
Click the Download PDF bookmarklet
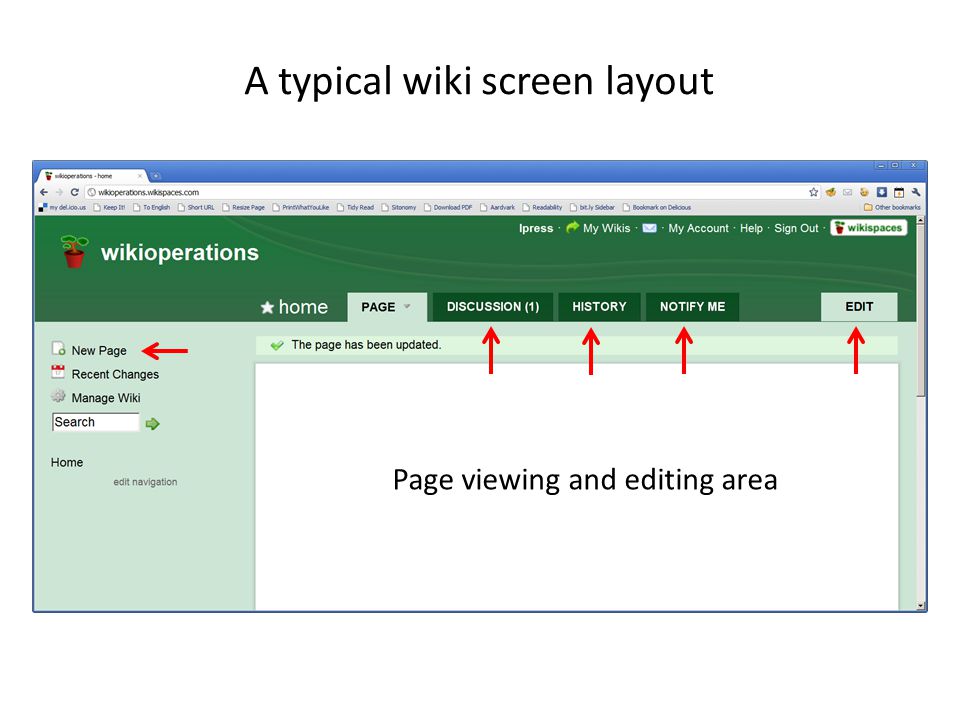tap(448, 208)
